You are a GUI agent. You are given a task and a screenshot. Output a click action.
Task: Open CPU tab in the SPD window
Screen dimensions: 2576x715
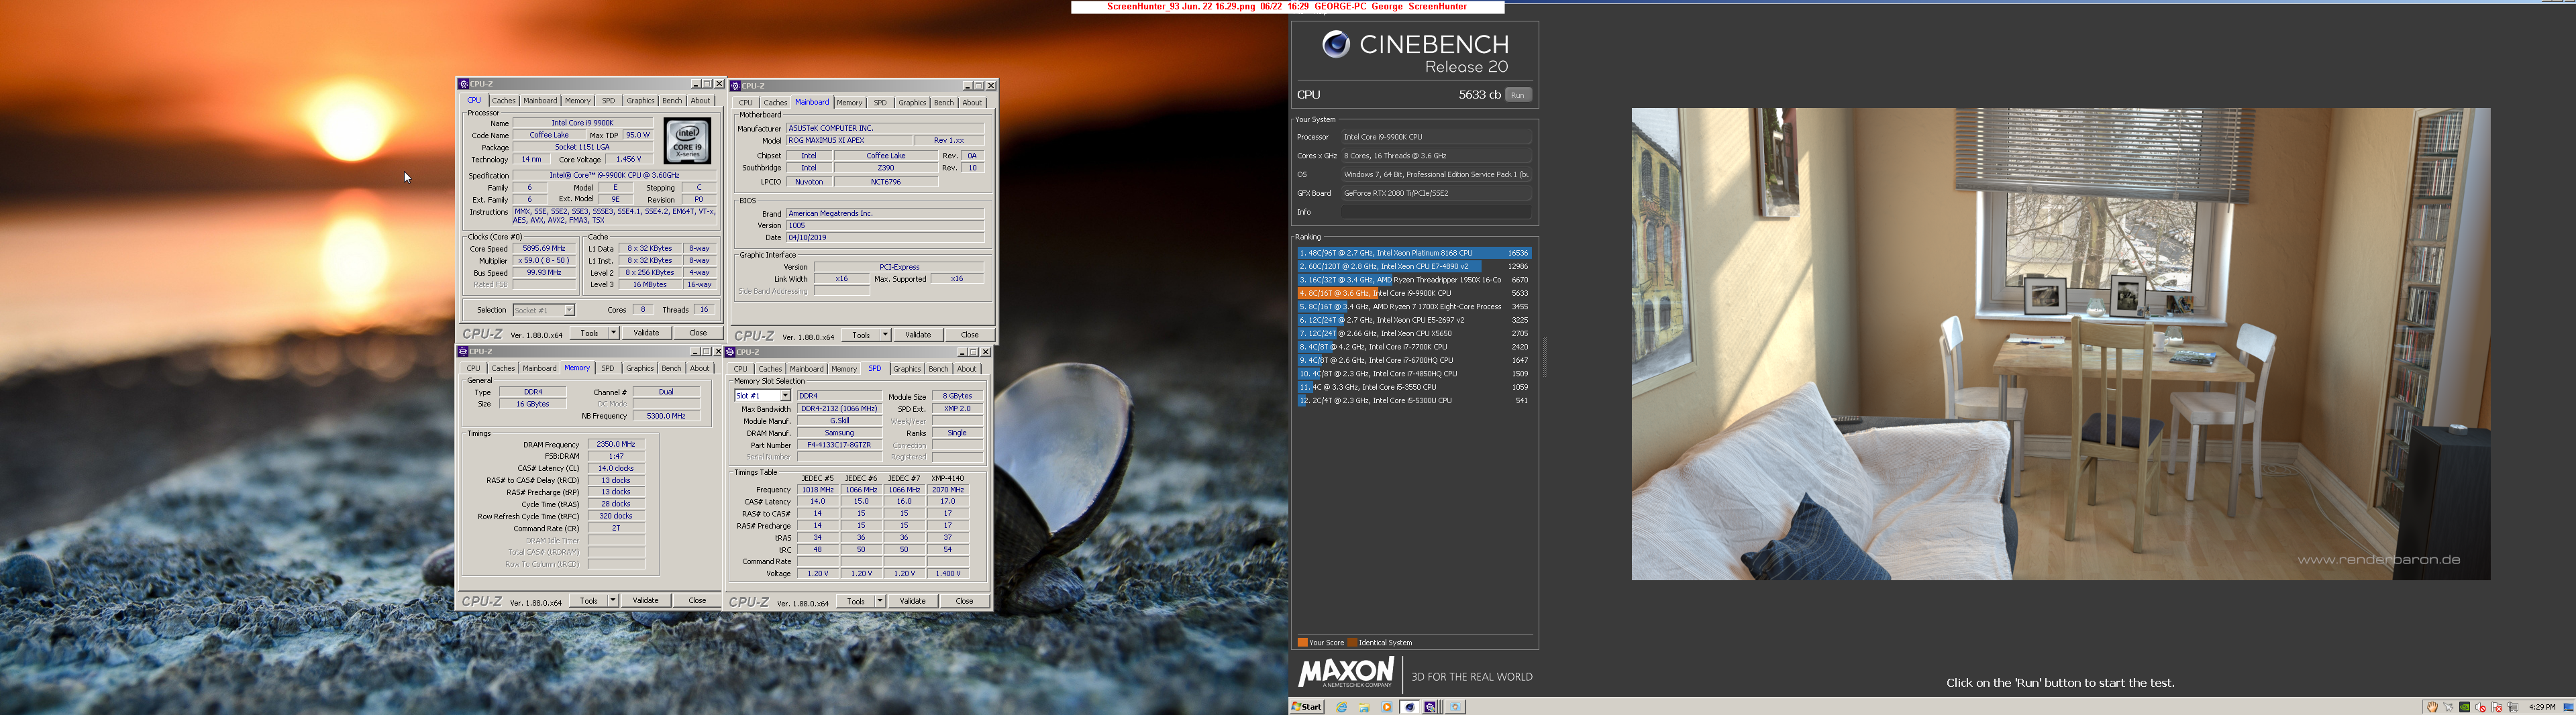[x=740, y=369]
